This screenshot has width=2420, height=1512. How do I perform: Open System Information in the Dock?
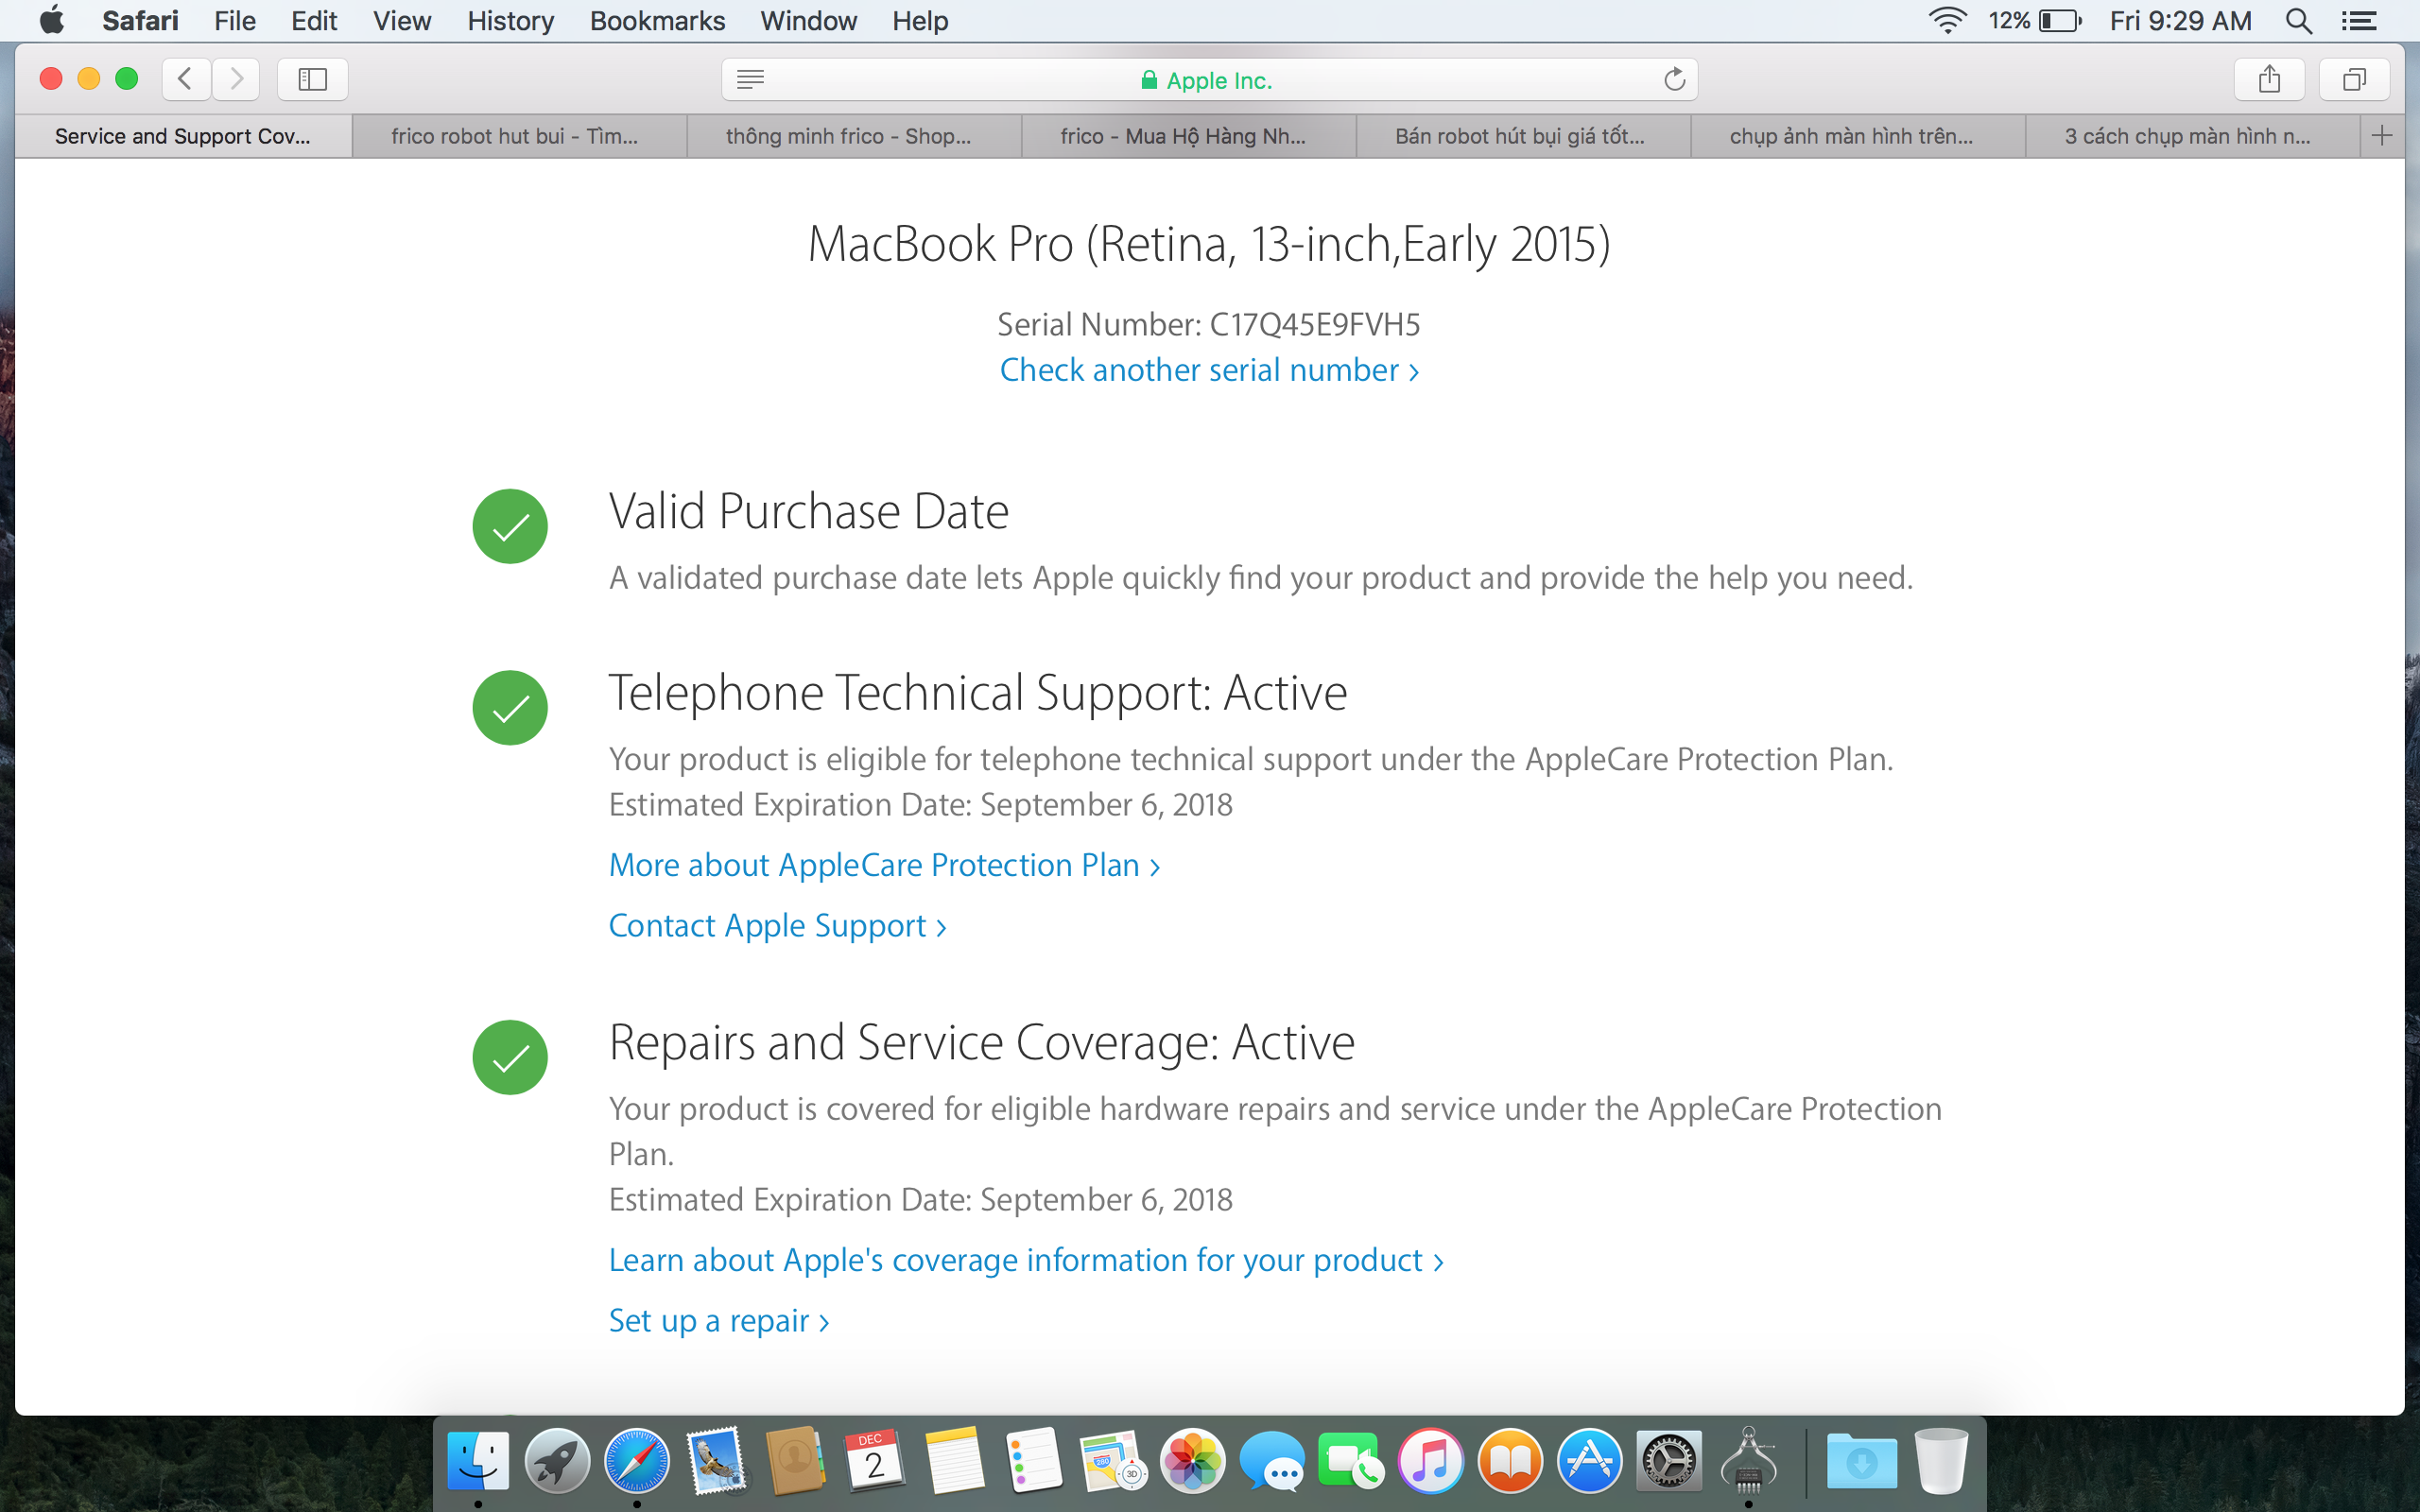tap(1748, 1461)
